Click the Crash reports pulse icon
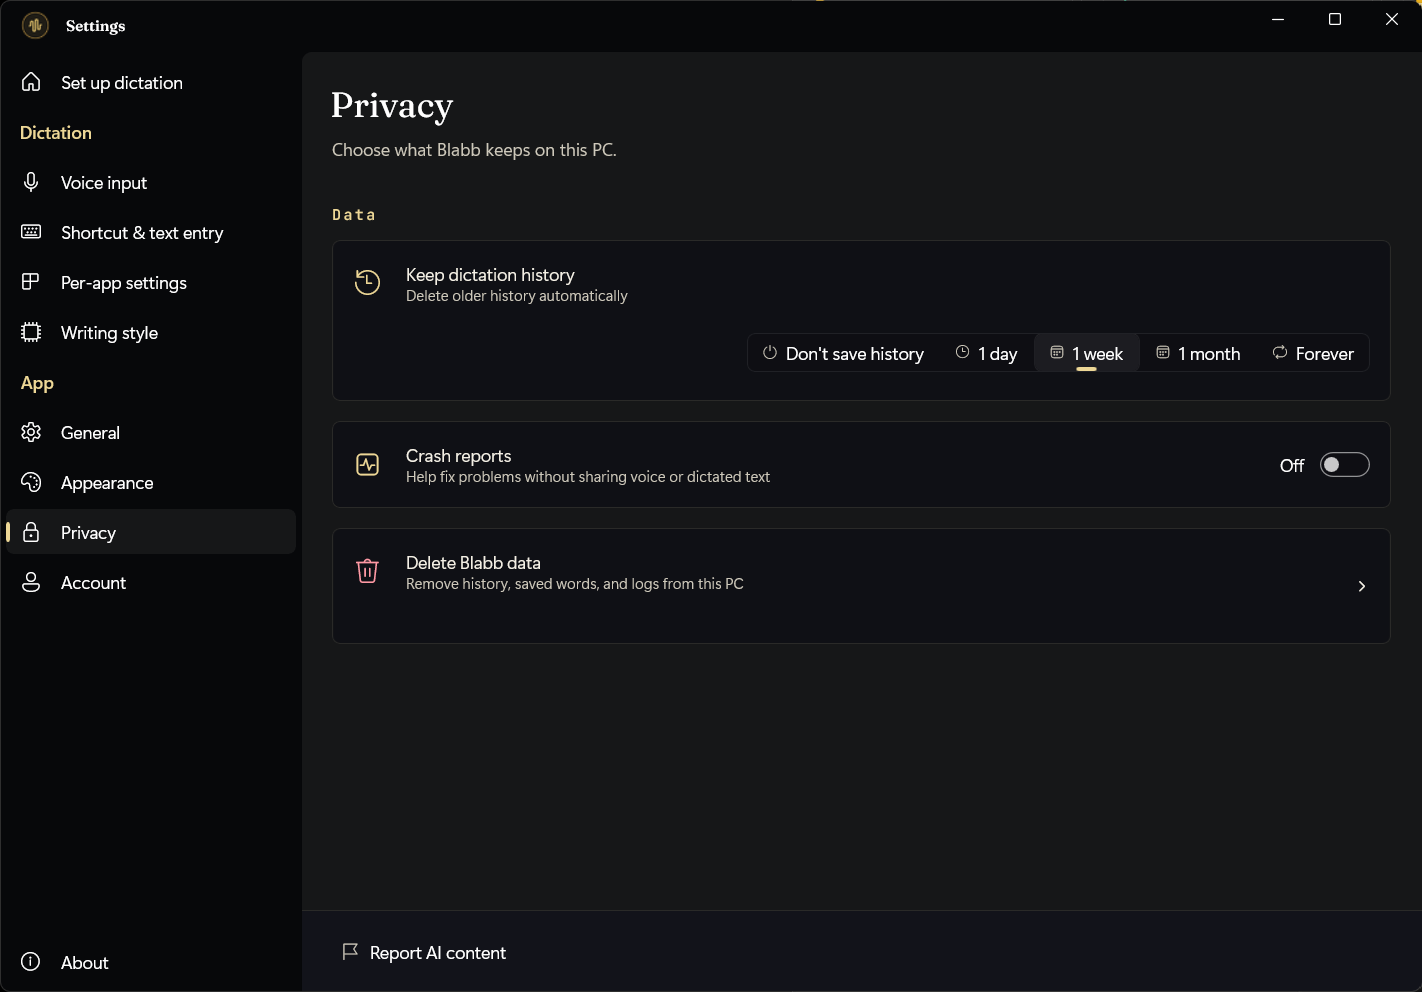The height and width of the screenshot is (992, 1422). click(x=368, y=465)
